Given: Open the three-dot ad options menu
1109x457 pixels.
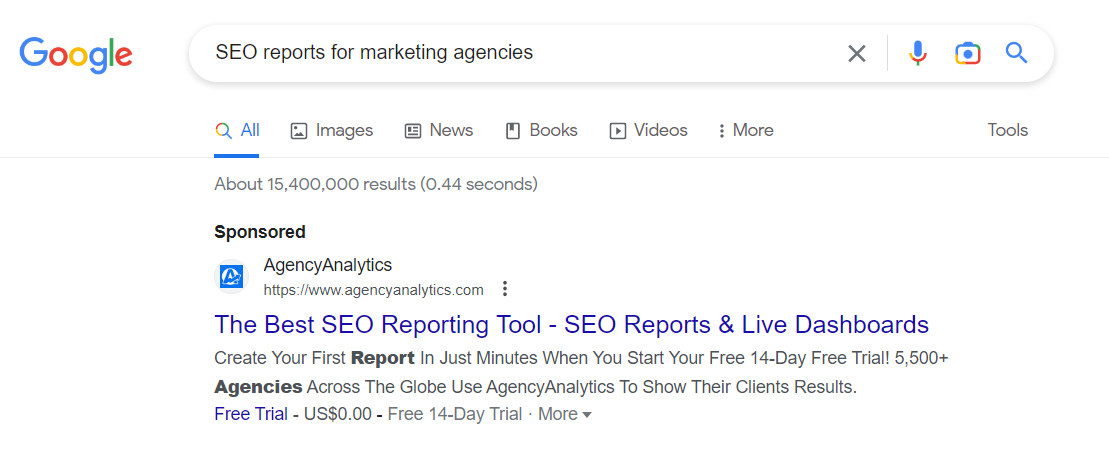Looking at the screenshot, I should click(x=504, y=289).
